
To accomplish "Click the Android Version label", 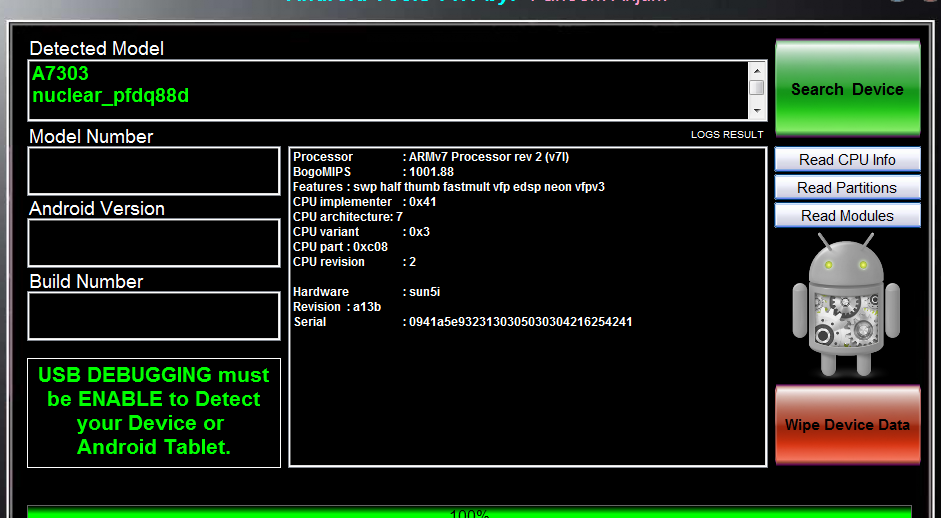I will pos(97,208).
